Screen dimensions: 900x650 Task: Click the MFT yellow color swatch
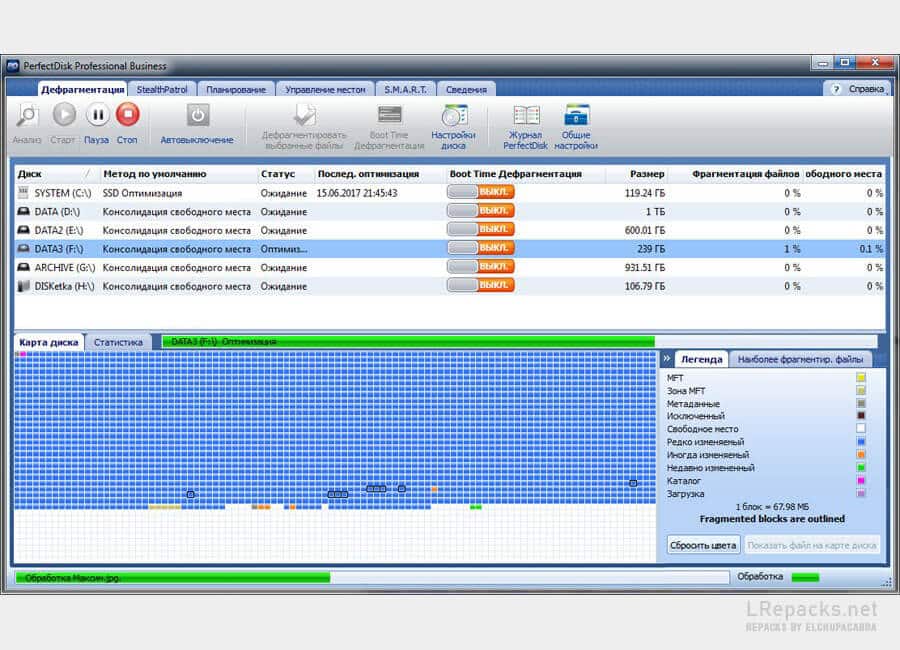click(x=860, y=377)
